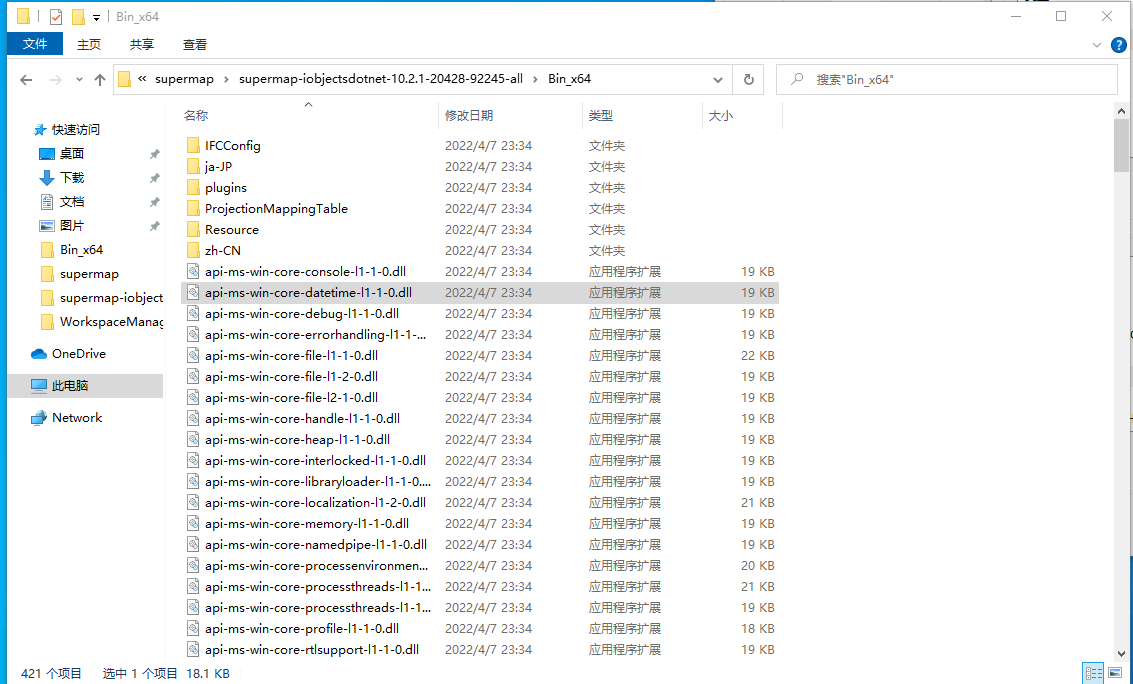Select api-ms-win-core-interlocked-l1-1-0.dll file icon

[x=192, y=459]
